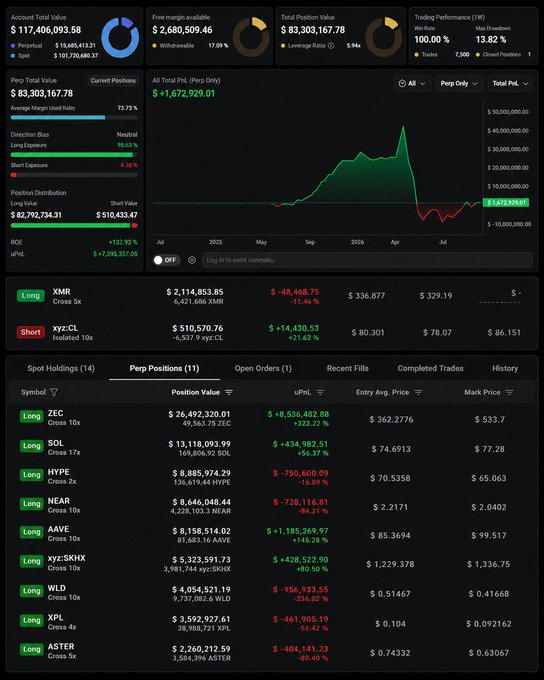
Task: Click the uPnL column header label
Action: tap(302, 392)
